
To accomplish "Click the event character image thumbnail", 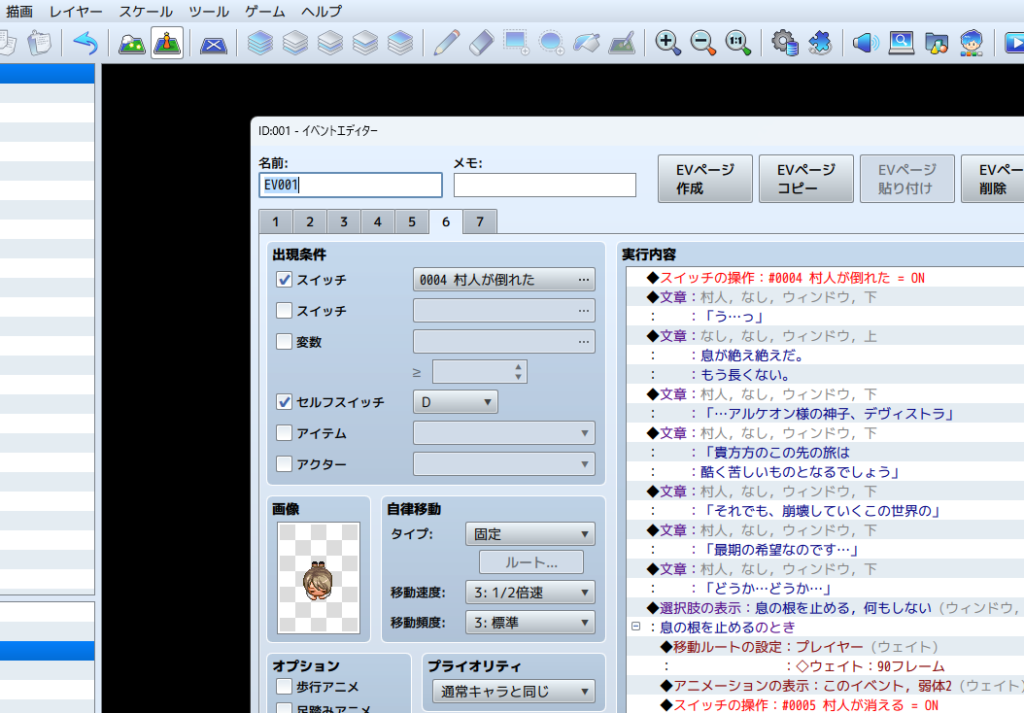I will point(319,576).
